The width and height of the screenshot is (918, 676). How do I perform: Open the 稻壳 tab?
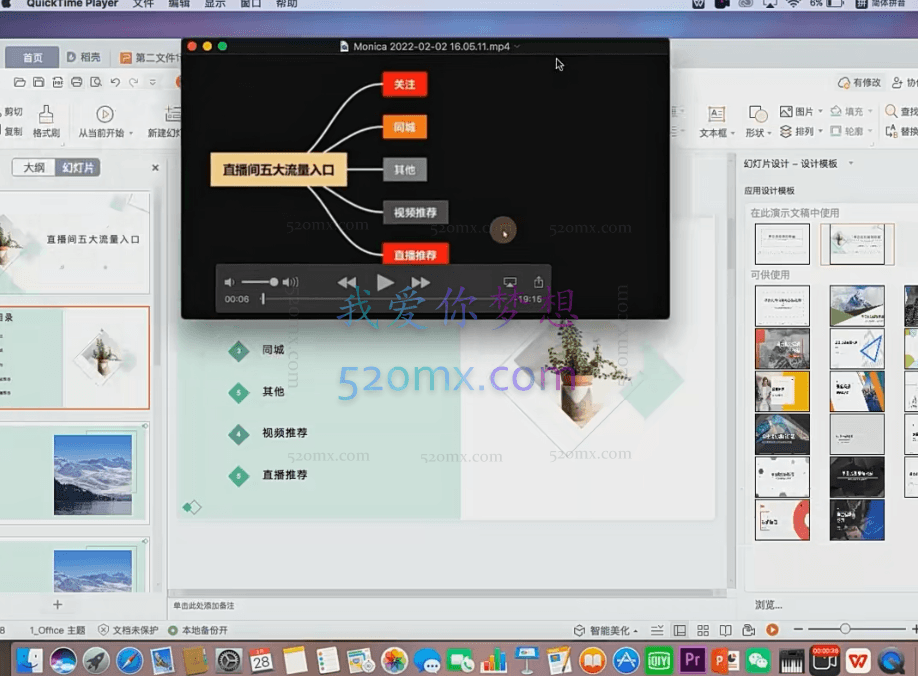(84, 57)
